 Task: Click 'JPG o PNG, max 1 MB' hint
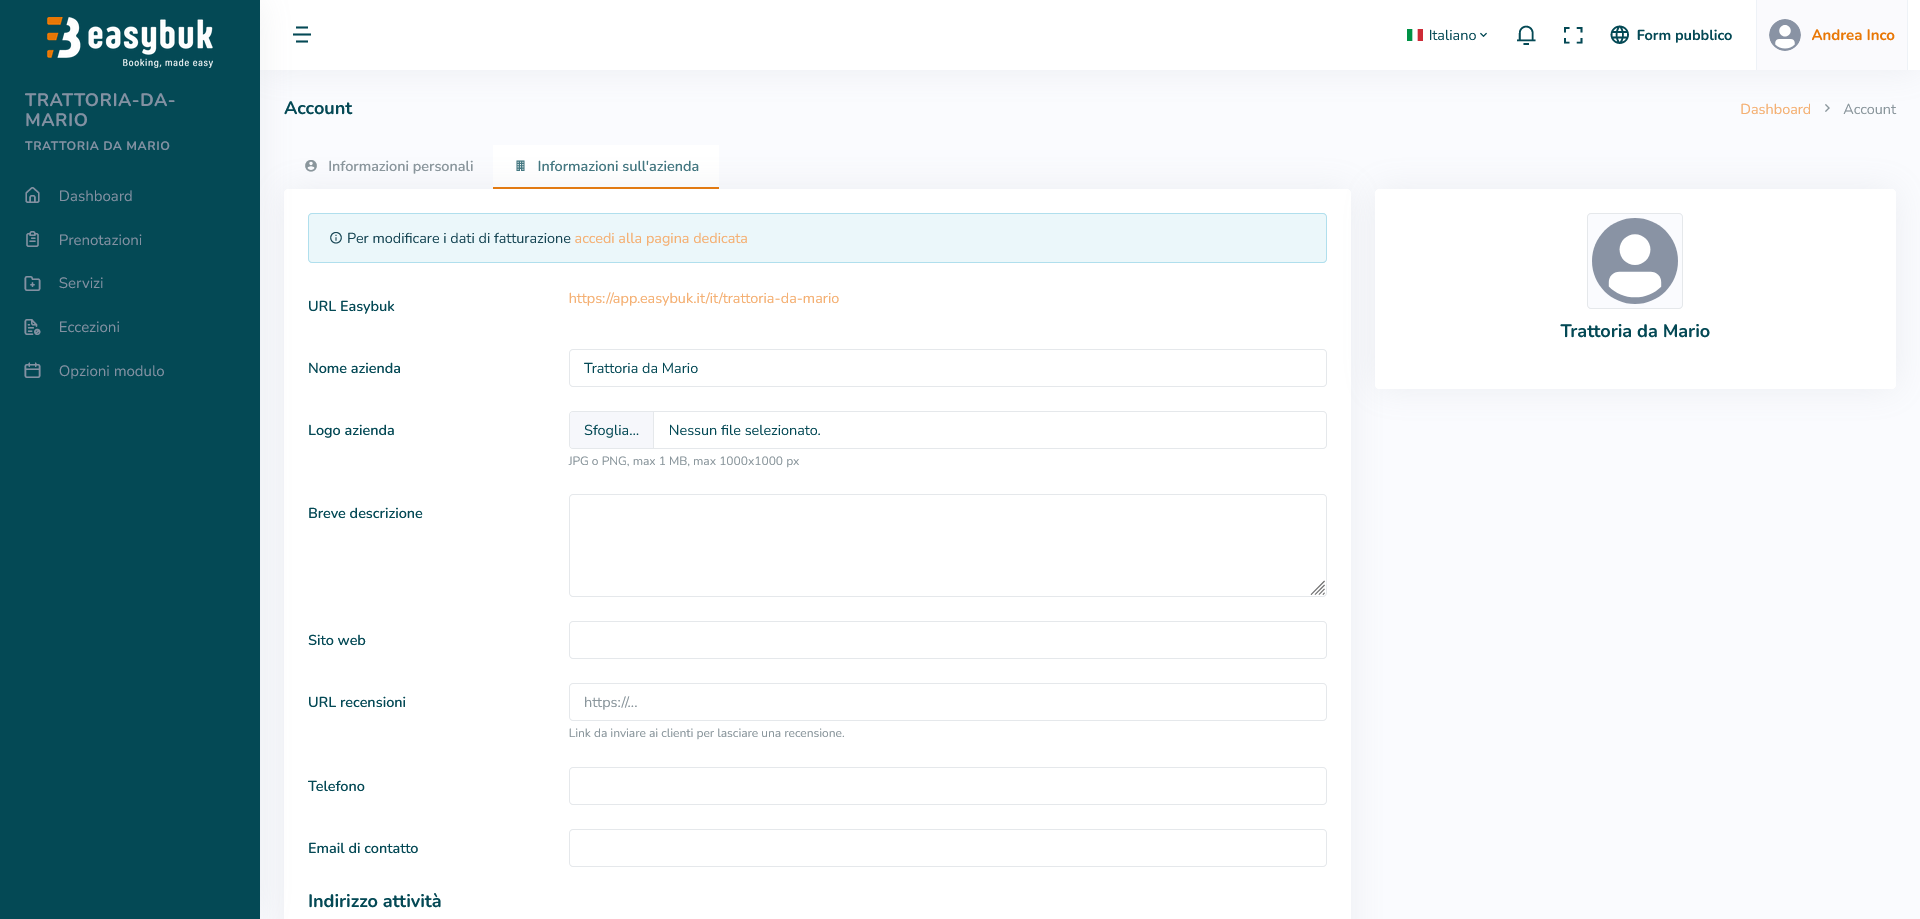click(x=683, y=461)
